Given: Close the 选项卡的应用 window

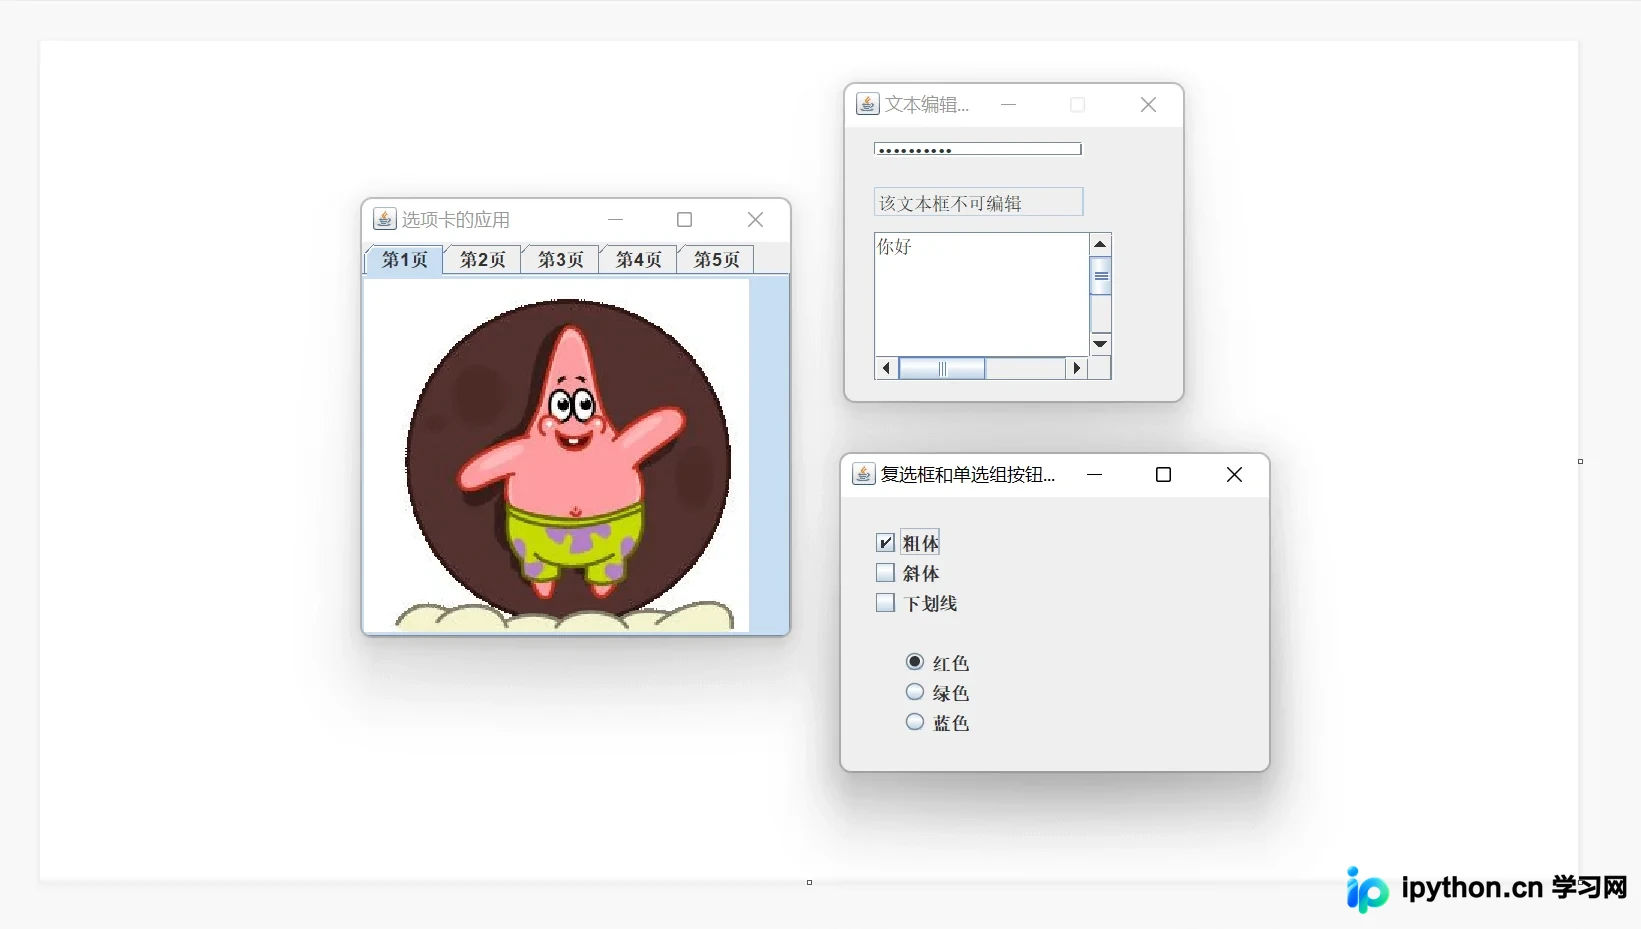Looking at the screenshot, I should [755, 219].
